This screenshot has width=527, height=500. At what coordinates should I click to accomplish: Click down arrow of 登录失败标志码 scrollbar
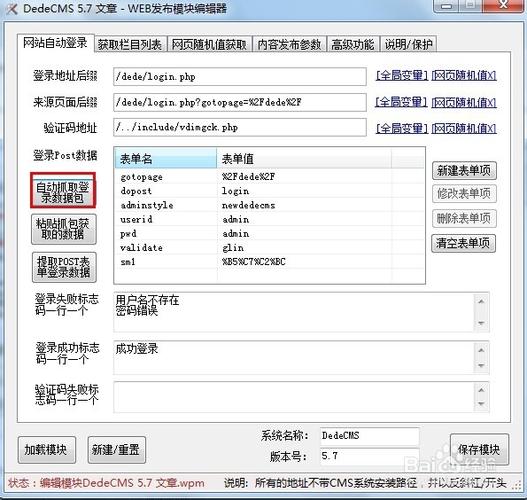[x=481, y=323]
